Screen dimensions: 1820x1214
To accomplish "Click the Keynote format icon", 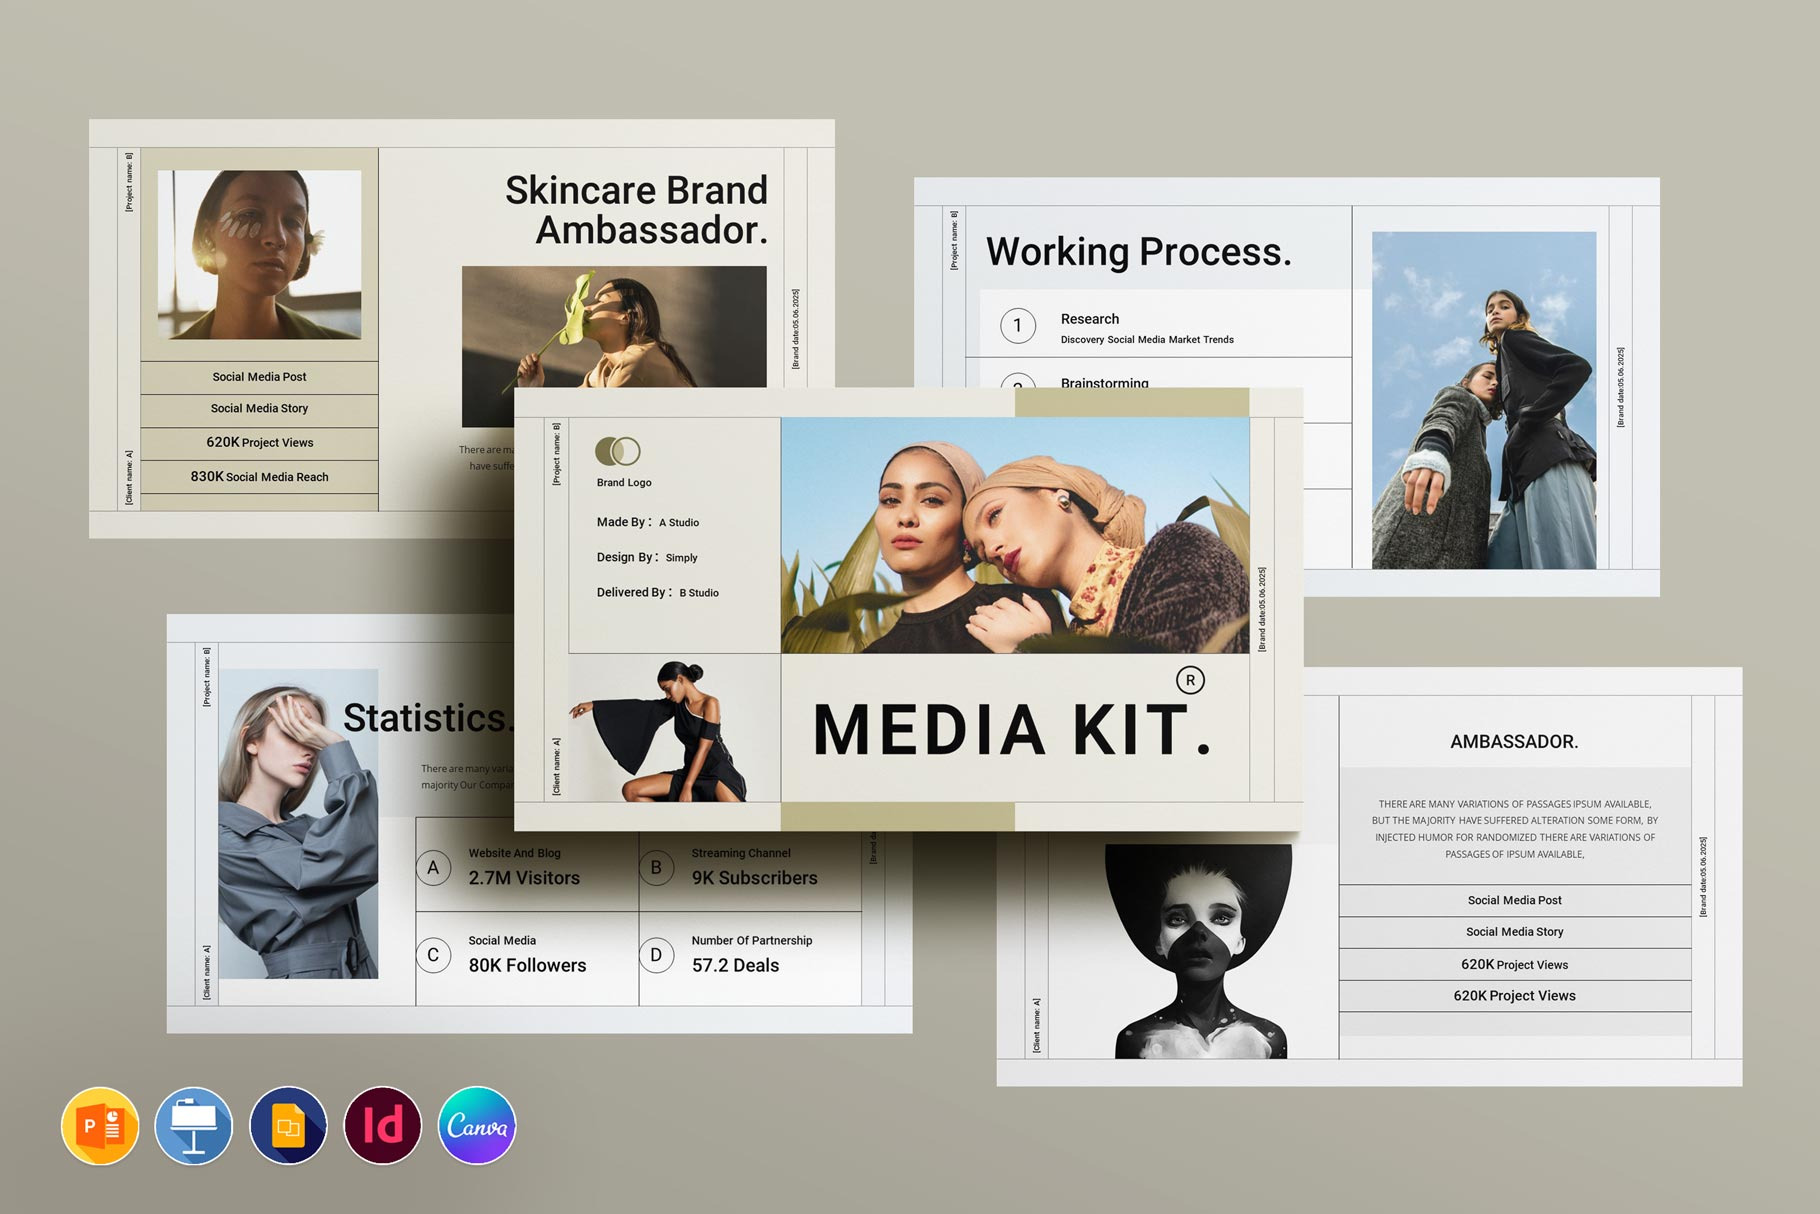I will (194, 1126).
